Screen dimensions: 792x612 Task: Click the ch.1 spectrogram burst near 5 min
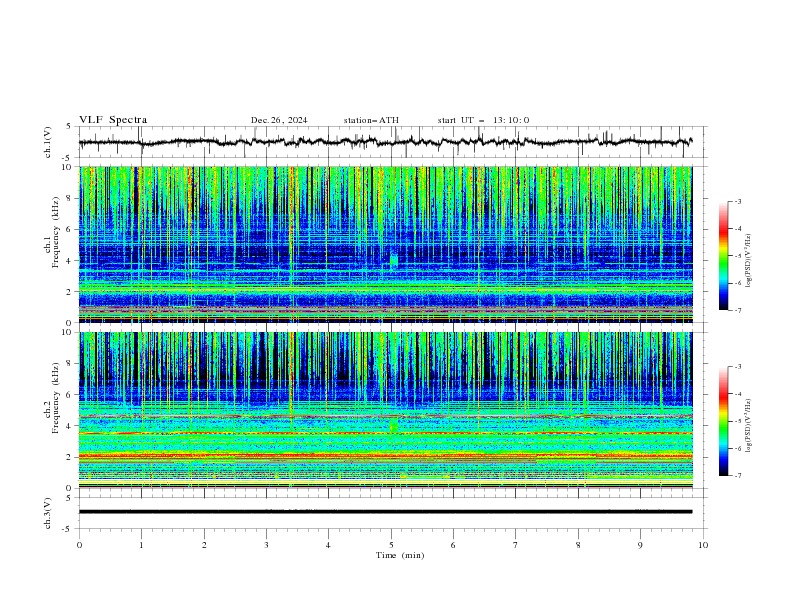[393, 261]
